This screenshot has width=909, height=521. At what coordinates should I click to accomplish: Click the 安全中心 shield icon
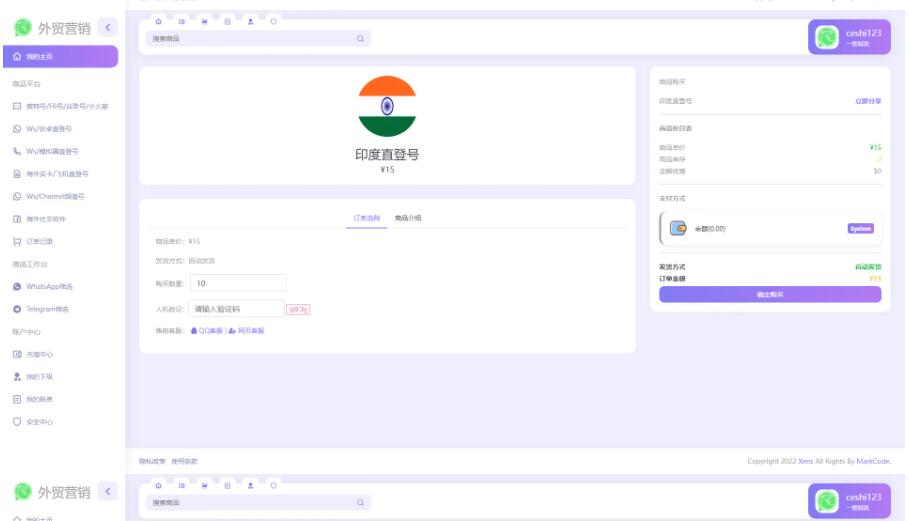17,422
